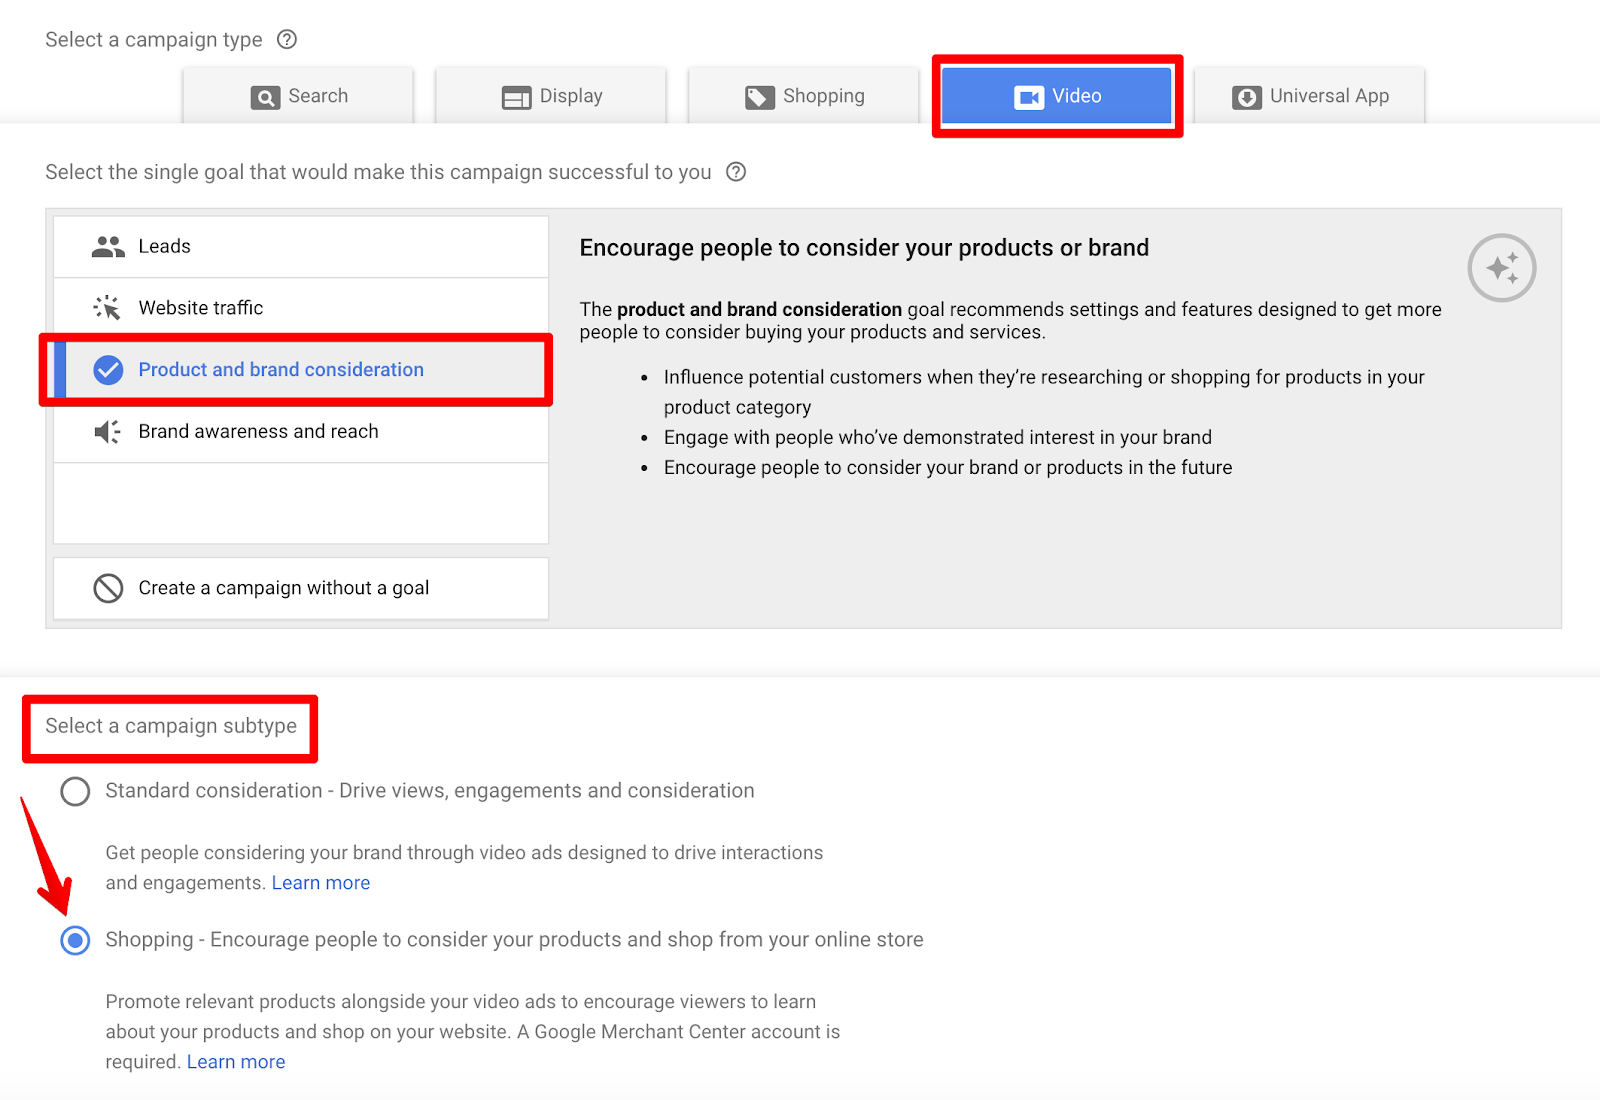
Task: Click the Brand awareness megaphone icon
Action: (108, 432)
